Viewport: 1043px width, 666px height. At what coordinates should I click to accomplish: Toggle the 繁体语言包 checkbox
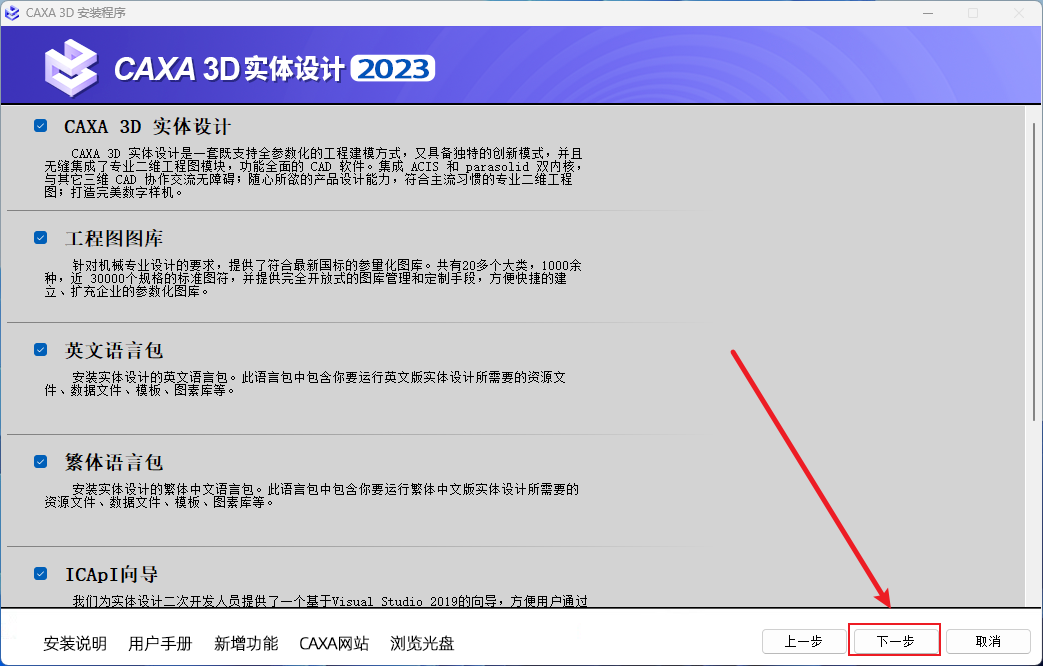click(x=41, y=461)
